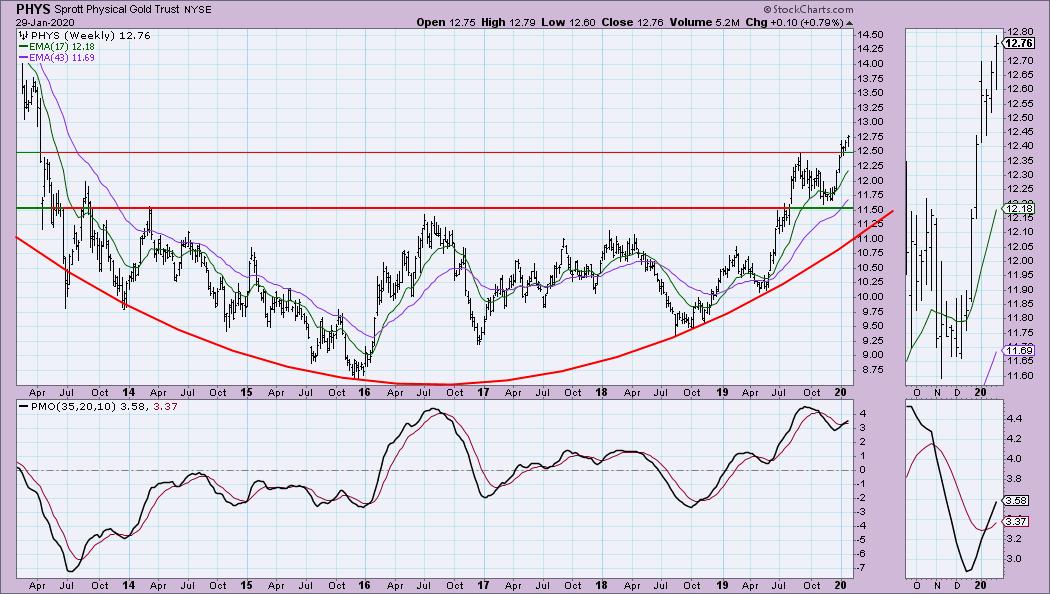Click the 11.69 EMA tag in zoom panel
Viewport: 1050px width, 594px height.
(1019, 350)
